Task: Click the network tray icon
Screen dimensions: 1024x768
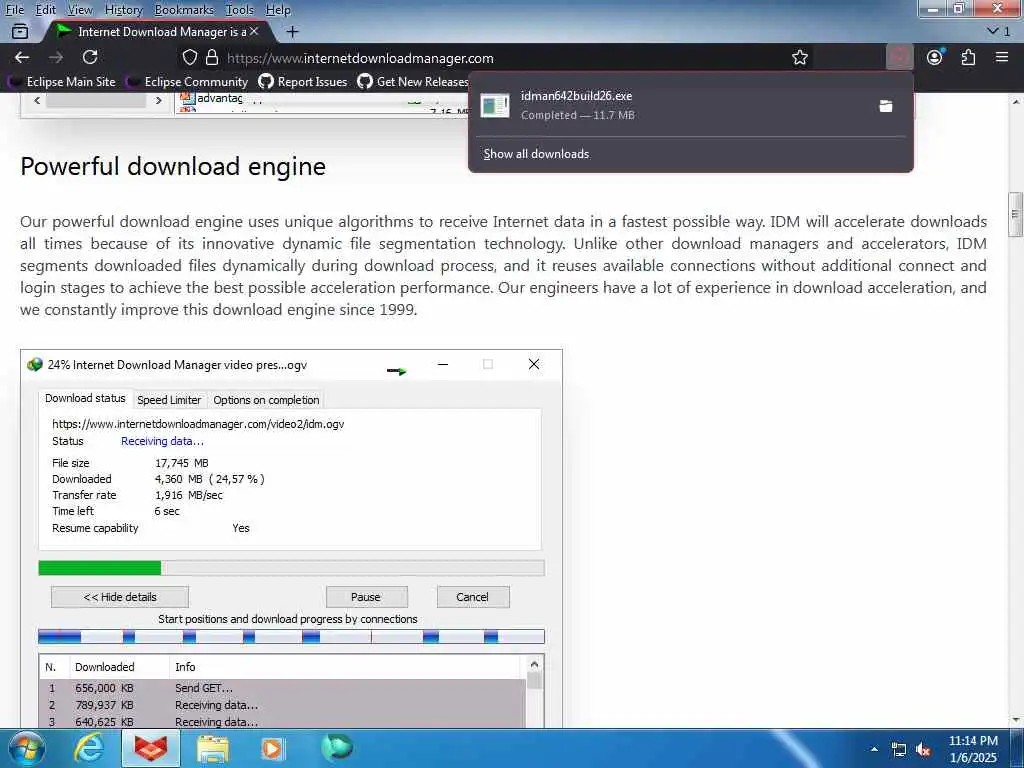Action: pyautogui.click(x=899, y=750)
